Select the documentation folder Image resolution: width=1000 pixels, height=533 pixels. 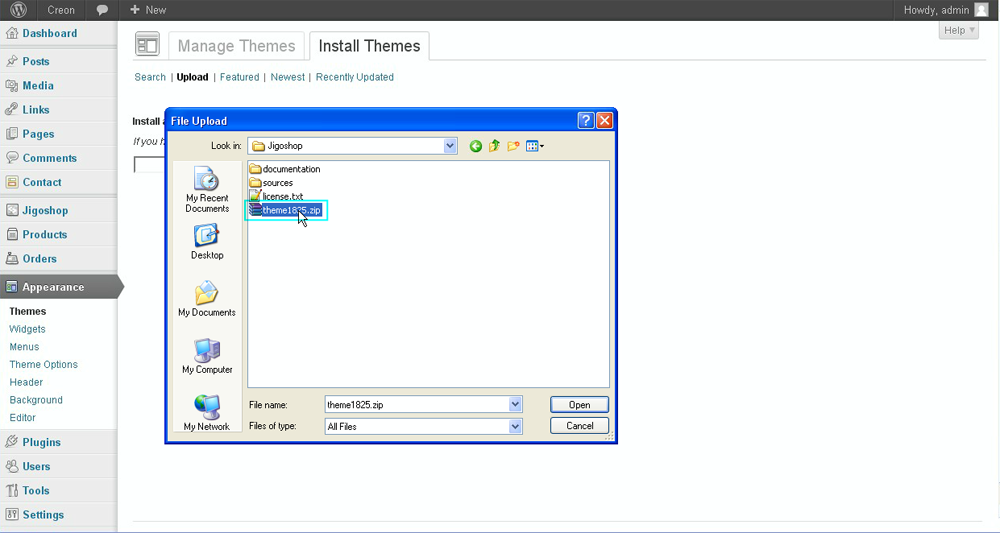coord(290,169)
